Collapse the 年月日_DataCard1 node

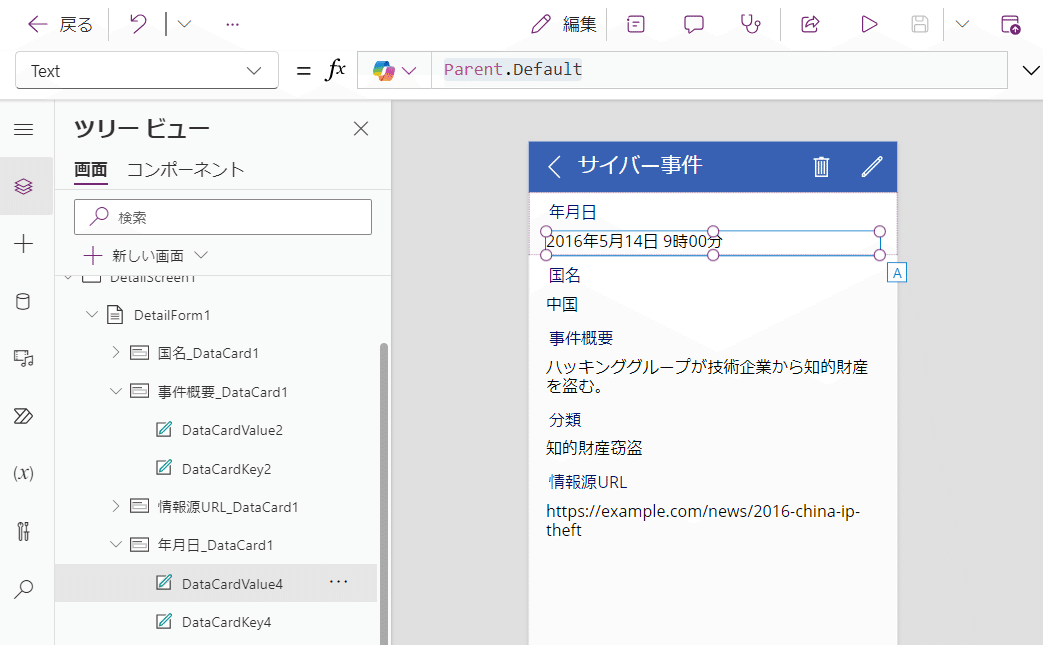point(116,545)
